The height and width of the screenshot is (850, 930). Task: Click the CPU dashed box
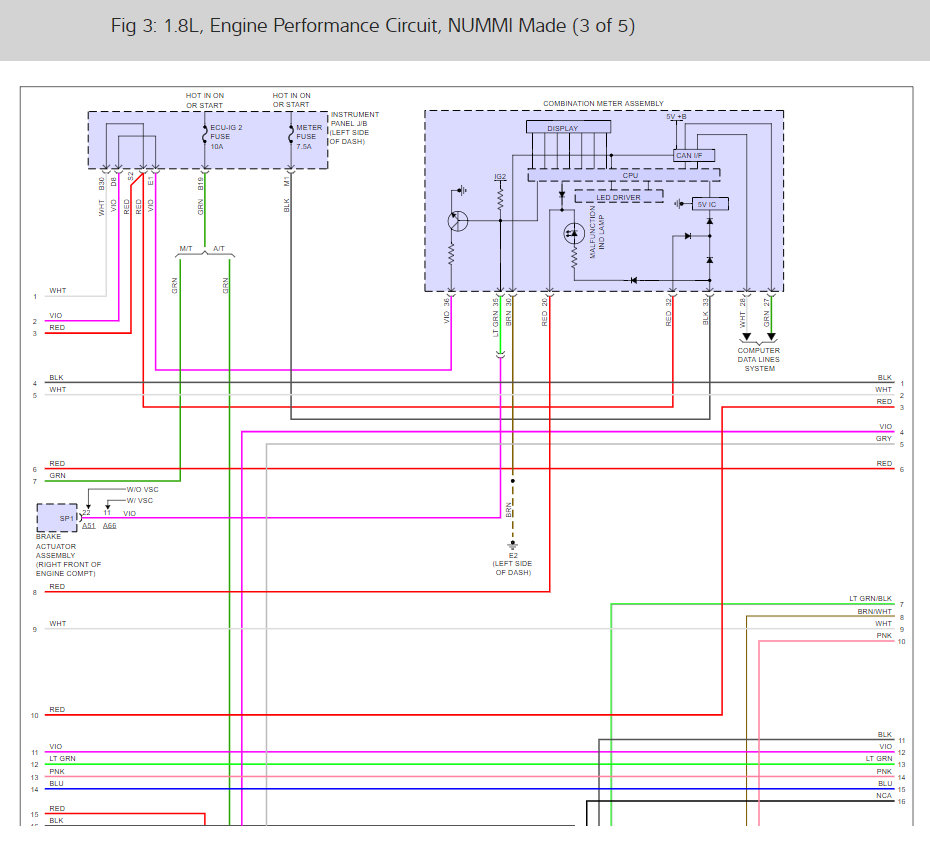[624, 175]
